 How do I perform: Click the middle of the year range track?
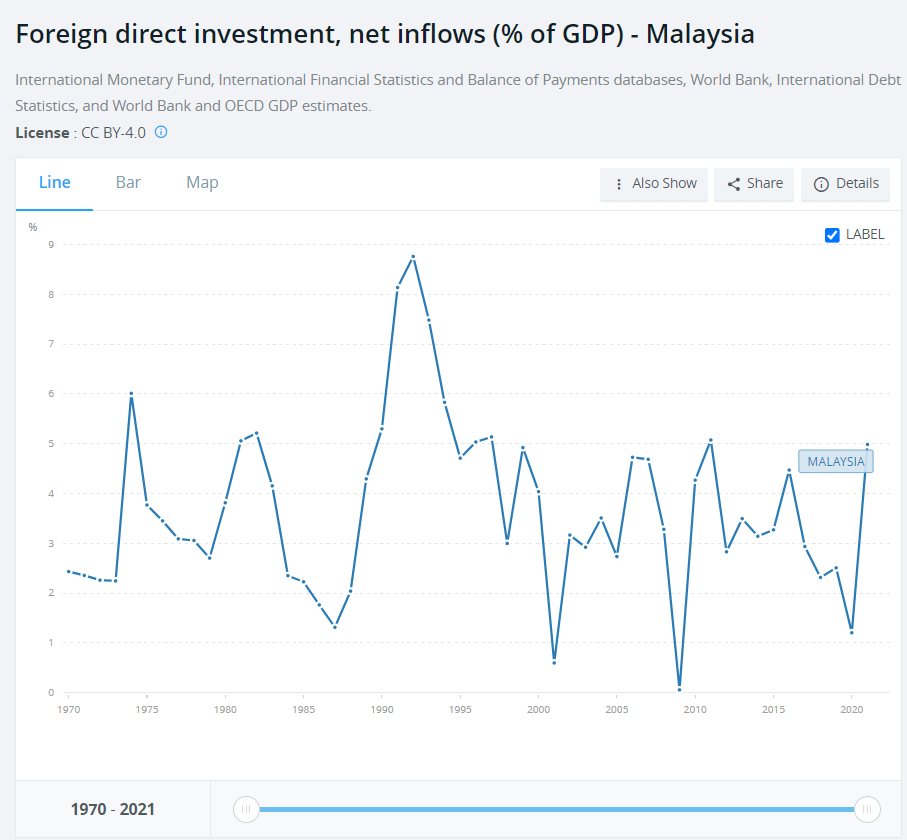[x=556, y=809]
